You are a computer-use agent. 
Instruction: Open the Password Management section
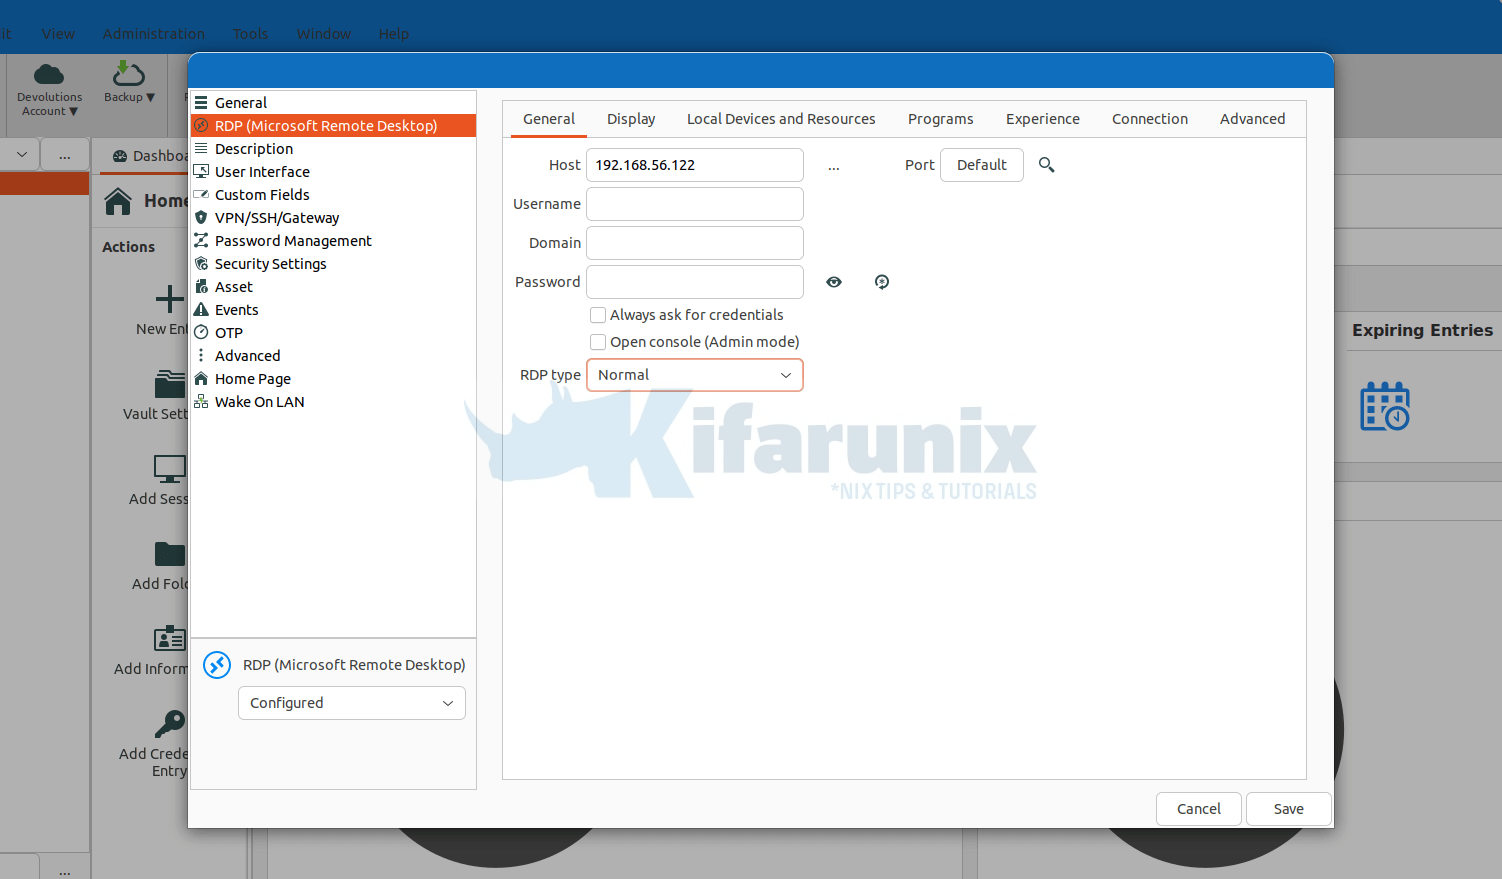(x=292, y=240)
